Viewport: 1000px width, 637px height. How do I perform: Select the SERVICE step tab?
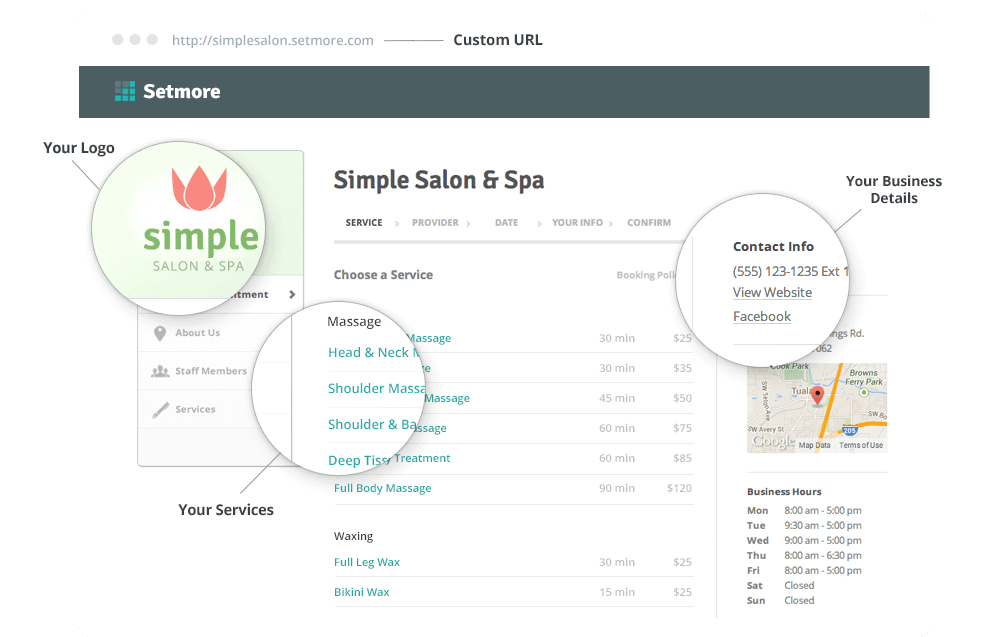[364, 223]
